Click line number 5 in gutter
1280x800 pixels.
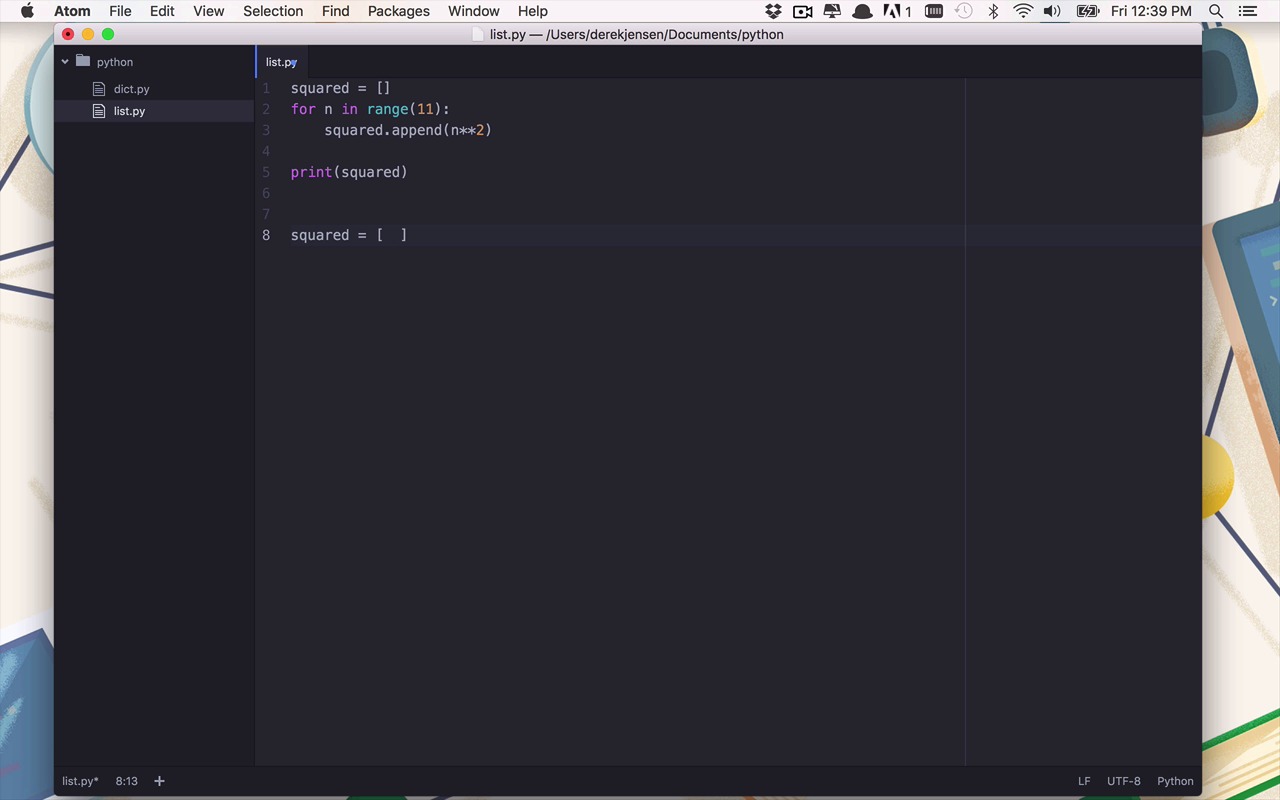(266, 172)
